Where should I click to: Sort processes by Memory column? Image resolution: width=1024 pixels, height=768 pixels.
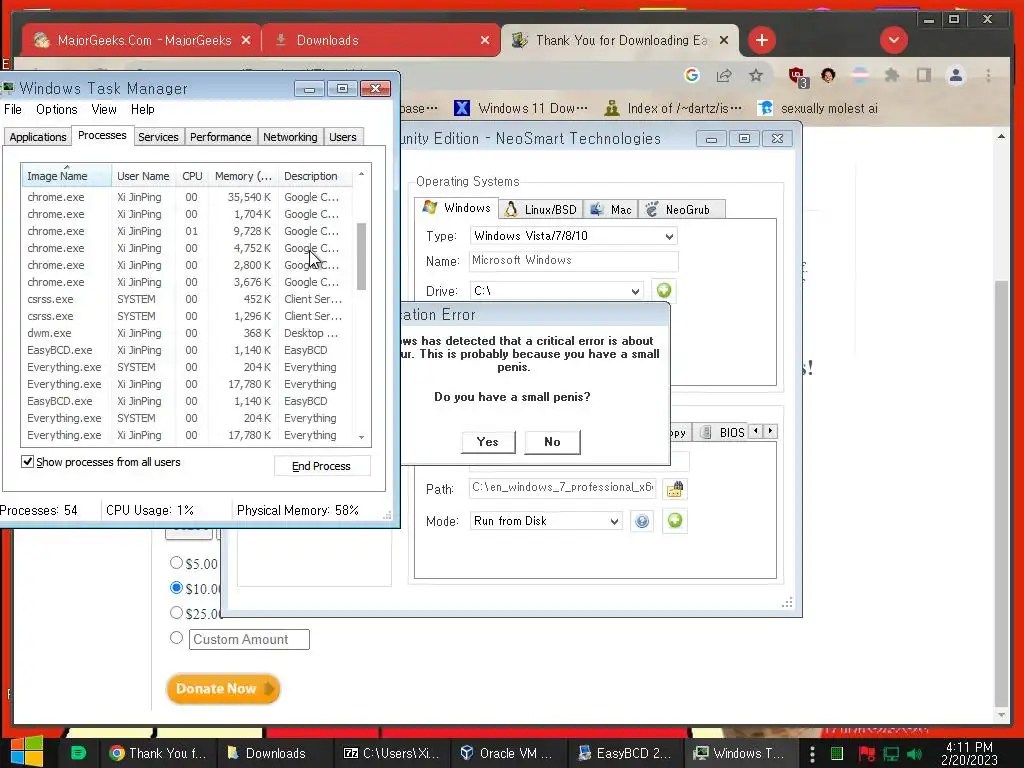tap(243, 176)
